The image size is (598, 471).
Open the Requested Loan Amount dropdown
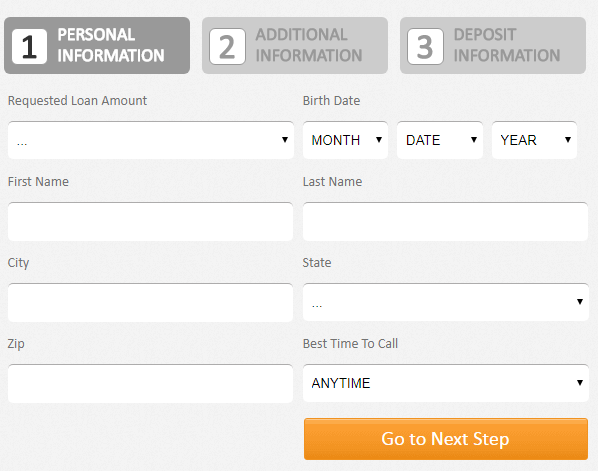151,140
